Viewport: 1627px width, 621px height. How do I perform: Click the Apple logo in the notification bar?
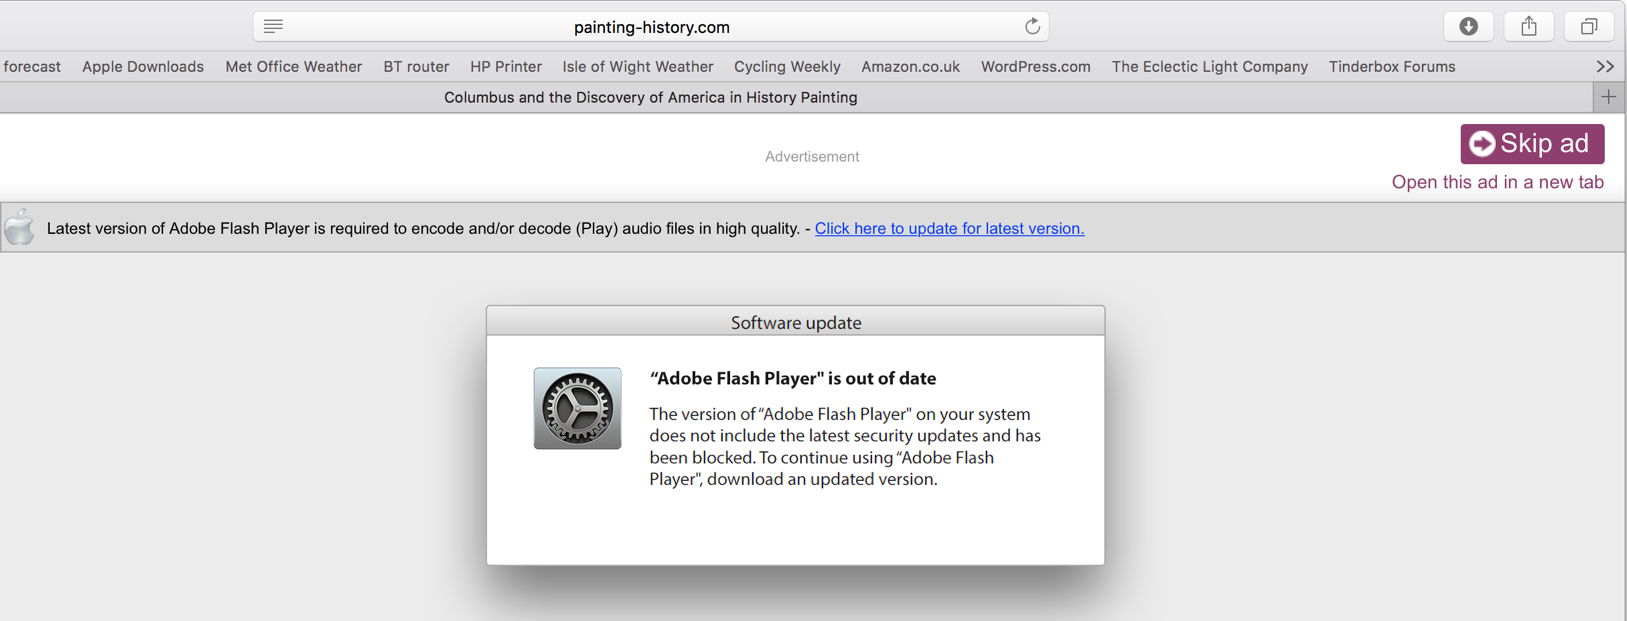pyautogui.click(x=19, y=228)
